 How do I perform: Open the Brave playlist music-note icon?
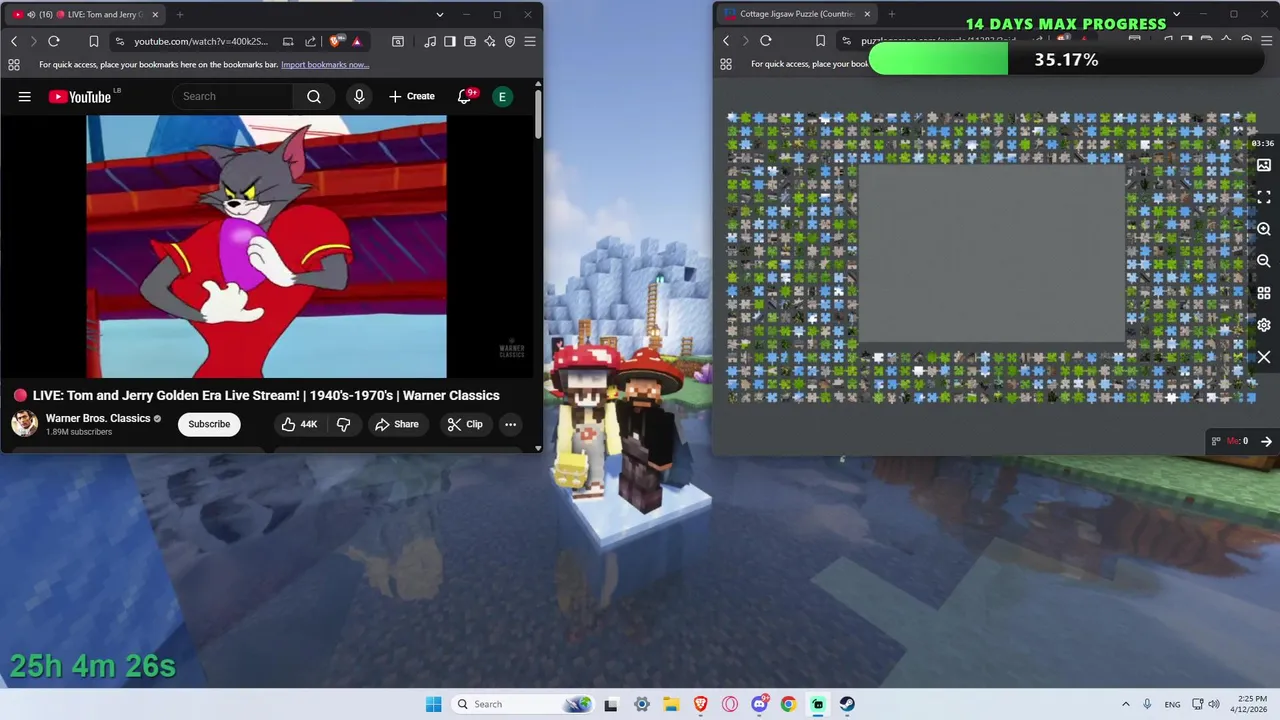coord(430,41)
